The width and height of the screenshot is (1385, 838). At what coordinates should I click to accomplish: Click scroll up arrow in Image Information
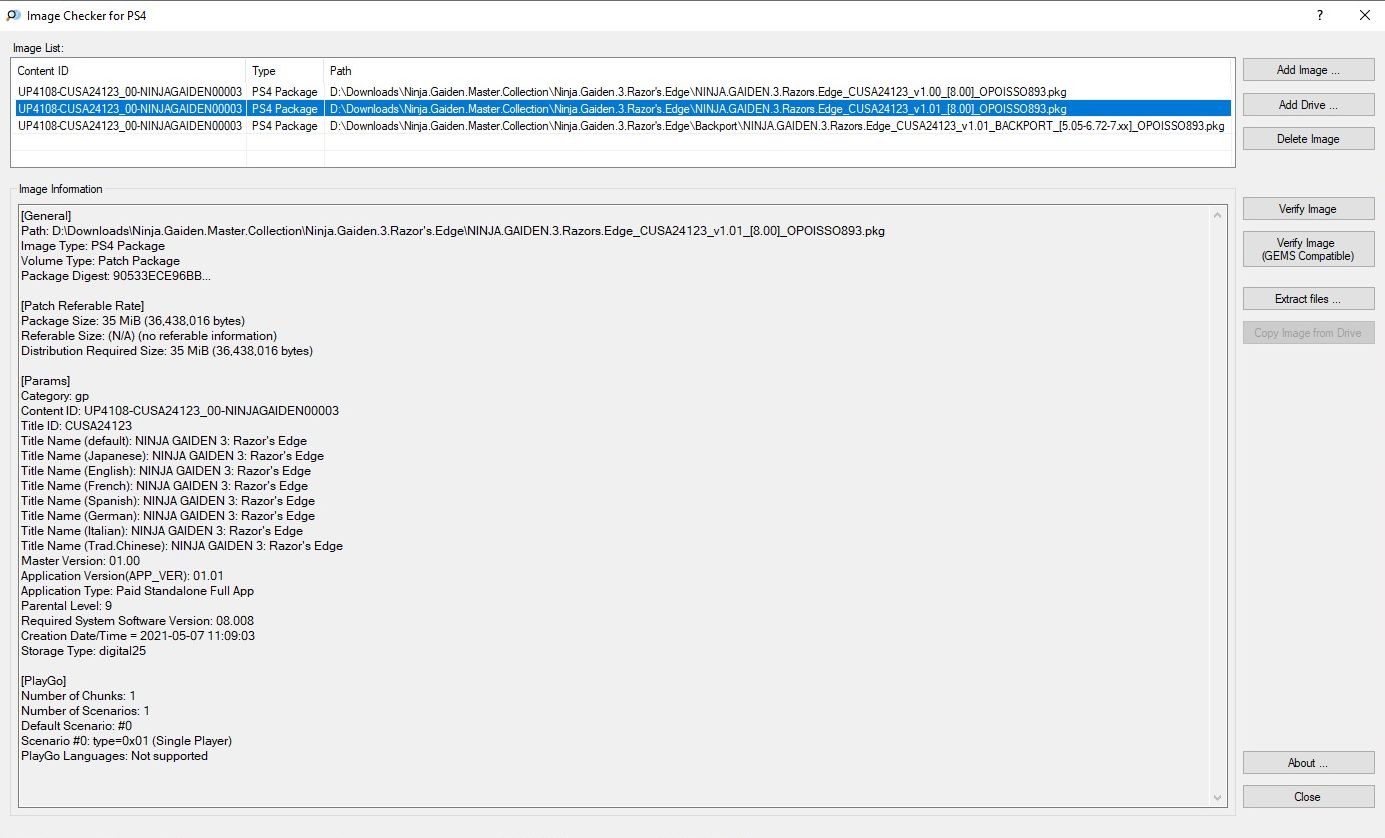click(x=1218, y=215)
